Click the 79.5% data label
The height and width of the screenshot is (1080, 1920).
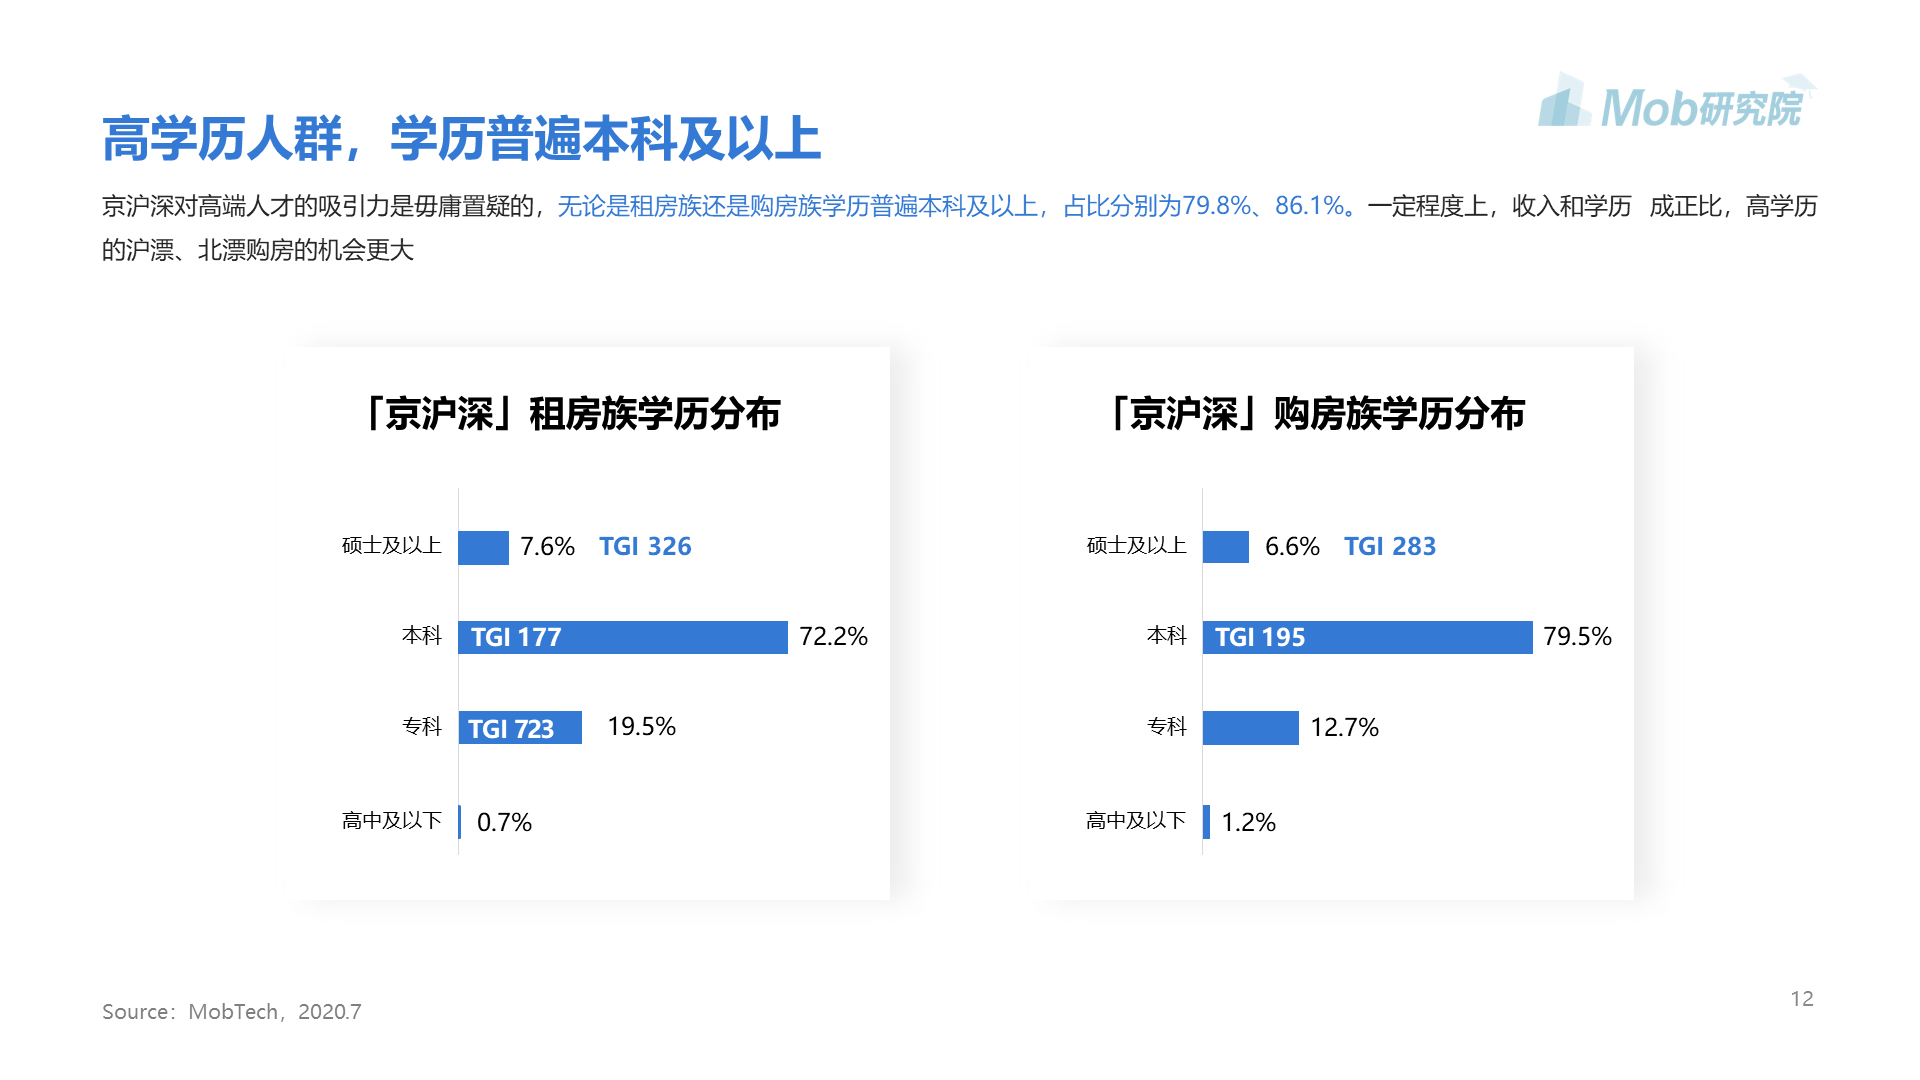[x=1577, y=637]
